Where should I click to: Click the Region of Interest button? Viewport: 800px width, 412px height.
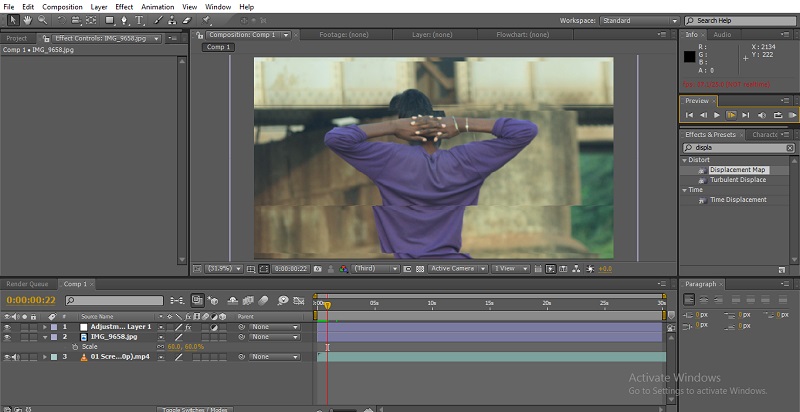[407, 269]
